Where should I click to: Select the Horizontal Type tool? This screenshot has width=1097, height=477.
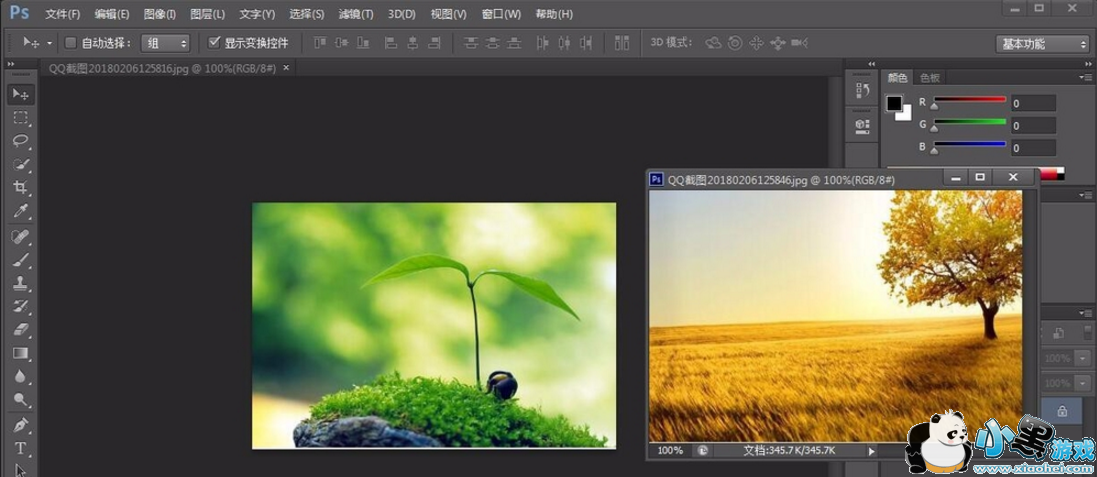click(x=20, y=448)
